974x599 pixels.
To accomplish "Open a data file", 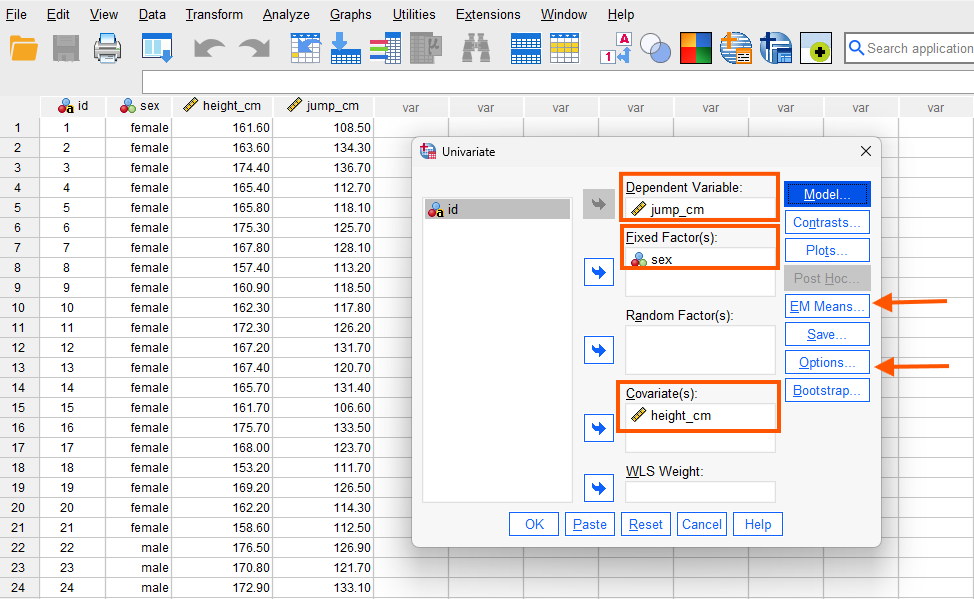I will point(22,48).
